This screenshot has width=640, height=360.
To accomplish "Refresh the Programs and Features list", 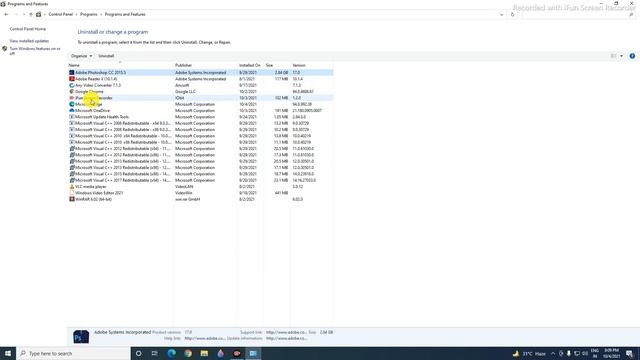I will pos(513,14).
